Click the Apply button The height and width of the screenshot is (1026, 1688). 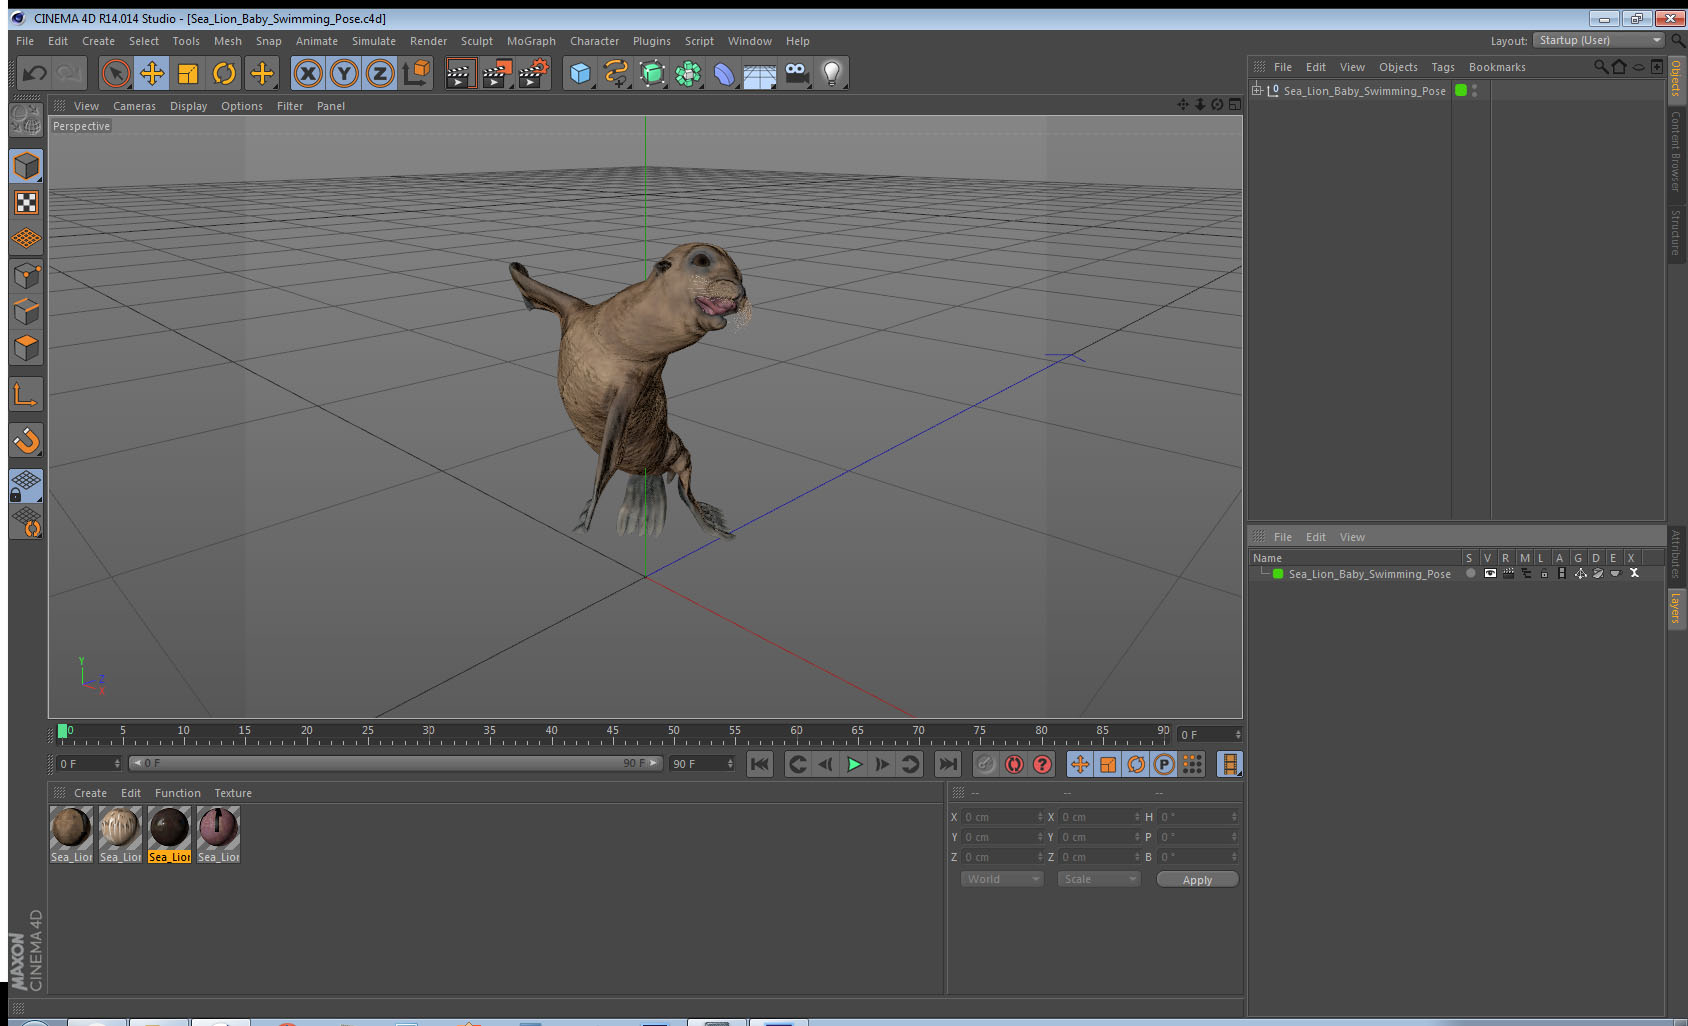click(1197, 880)
